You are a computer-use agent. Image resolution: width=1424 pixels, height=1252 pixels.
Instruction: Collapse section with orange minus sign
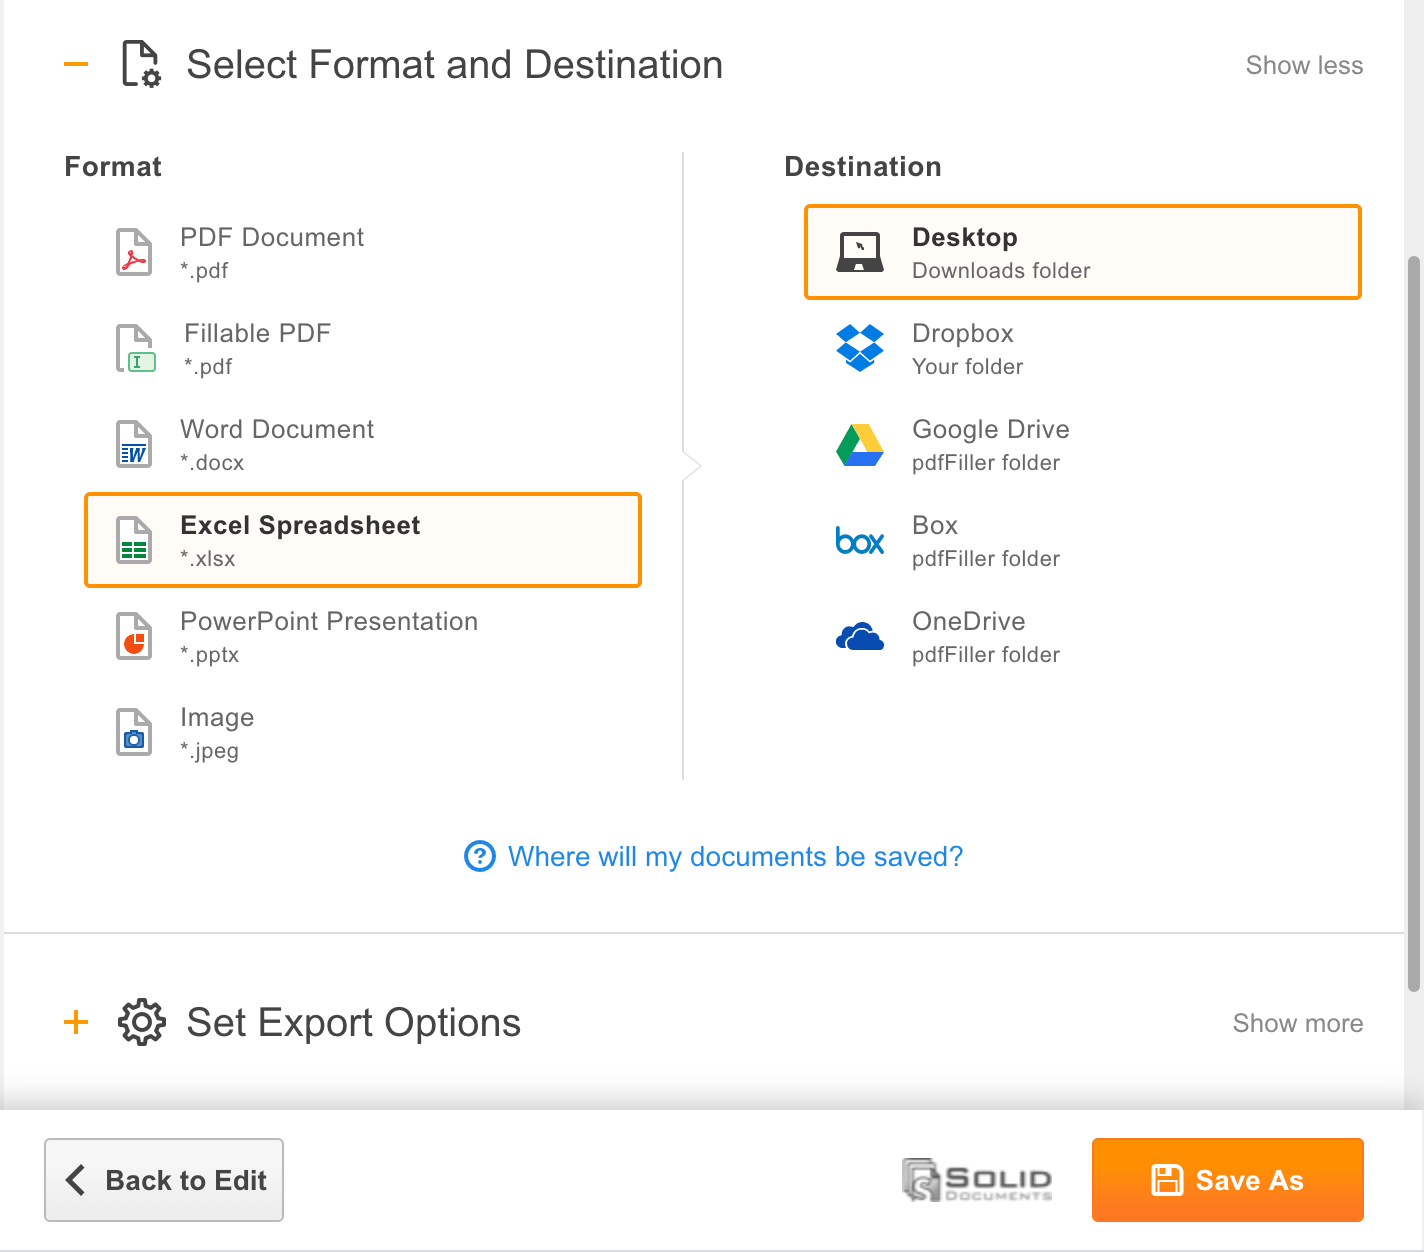(76, 64)
